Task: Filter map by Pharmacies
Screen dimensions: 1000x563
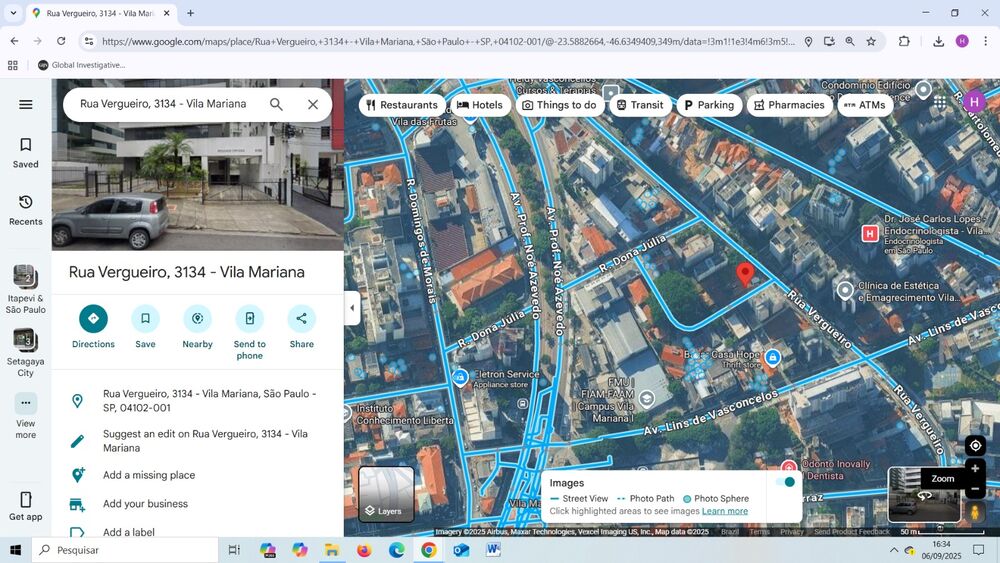Action: tap(790, 105)
